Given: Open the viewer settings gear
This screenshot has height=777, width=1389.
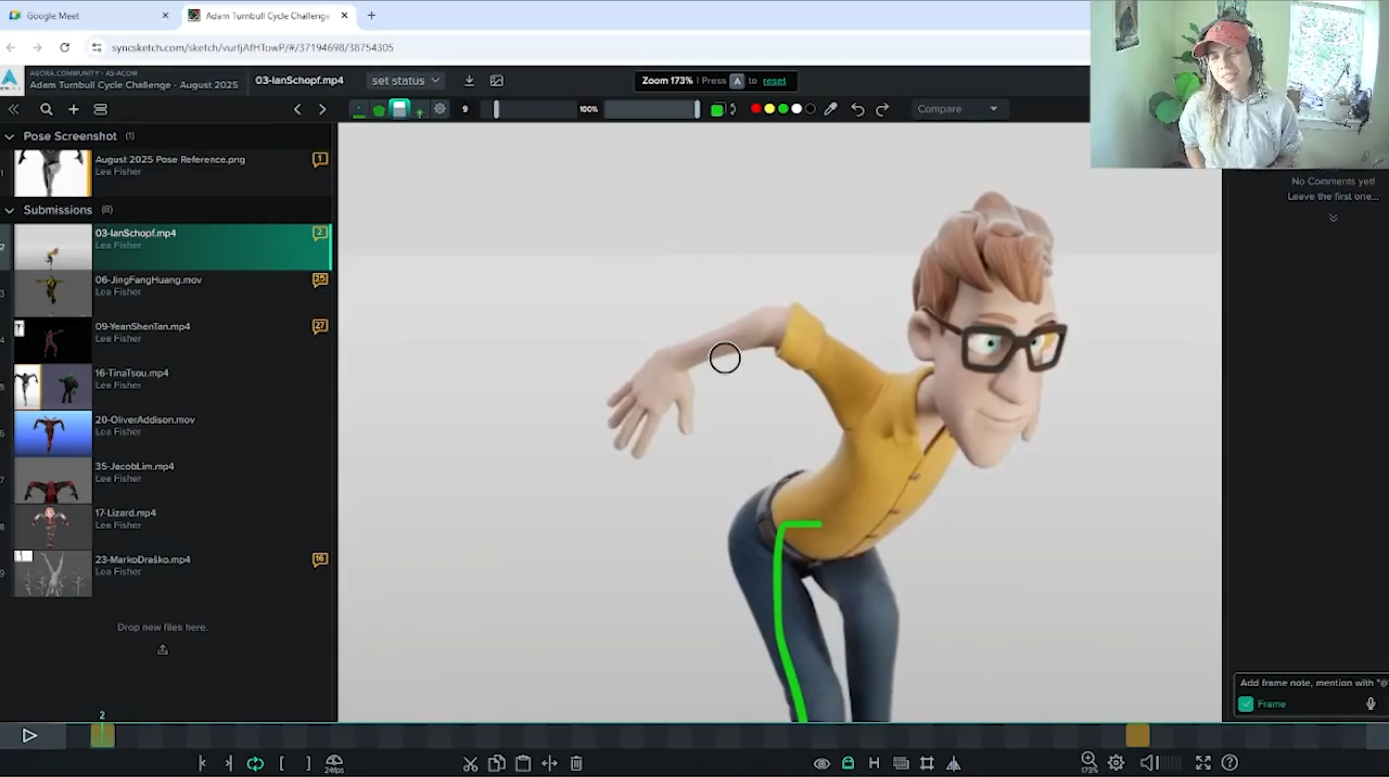Looking at the screenshot, I should (x=1116, y=764).
